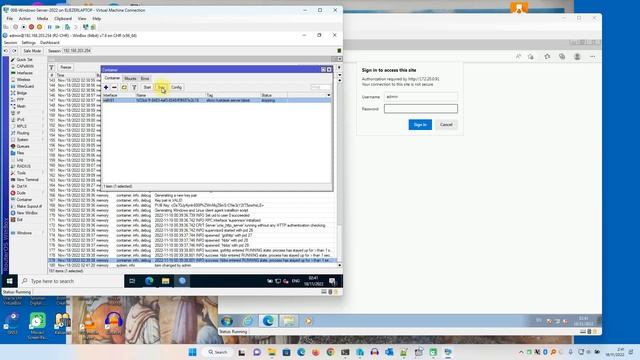The height and width of the screenshot is (360, 640).
Task: Open filter in the Container window toolbar
Action: click(134, 87)
